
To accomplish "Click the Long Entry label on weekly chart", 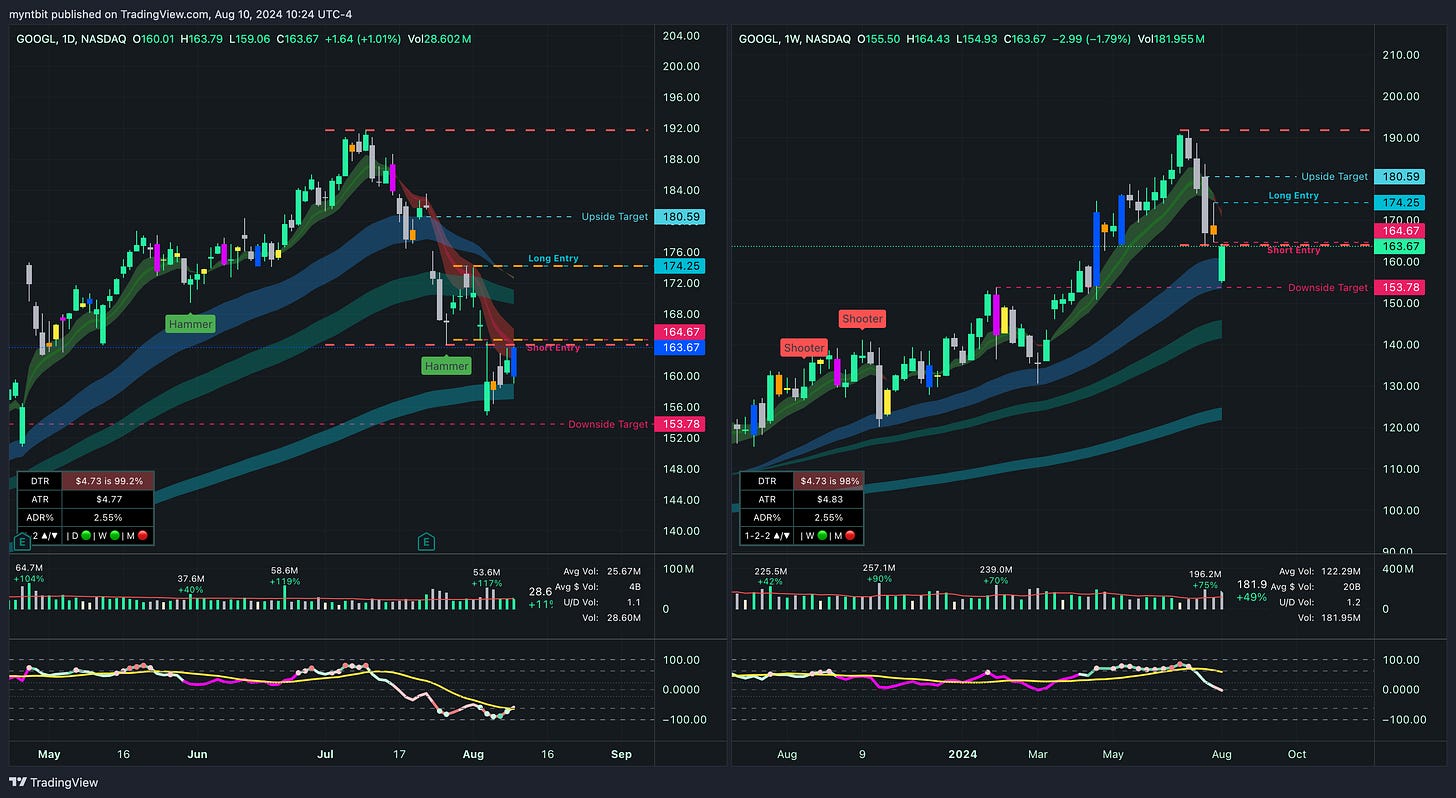I will pyautogui.click(x=1293, y=196).
